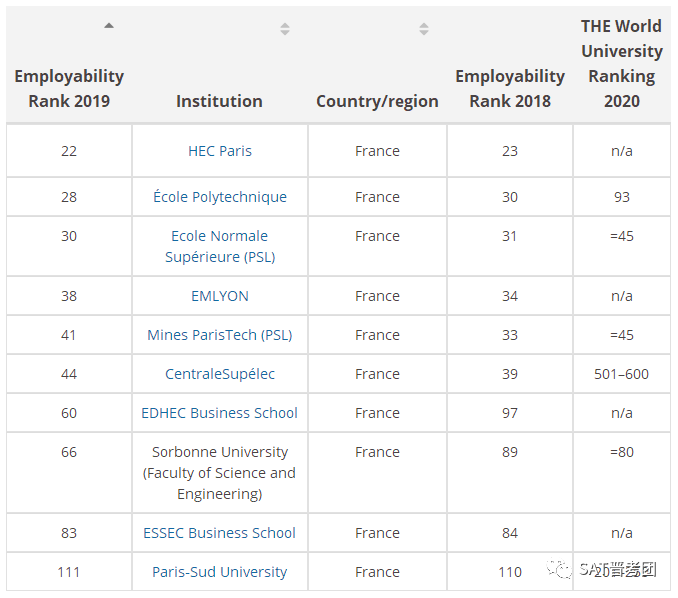Go to ESSEC Business School page
This screenshot has height=598, width=678.
220,533
